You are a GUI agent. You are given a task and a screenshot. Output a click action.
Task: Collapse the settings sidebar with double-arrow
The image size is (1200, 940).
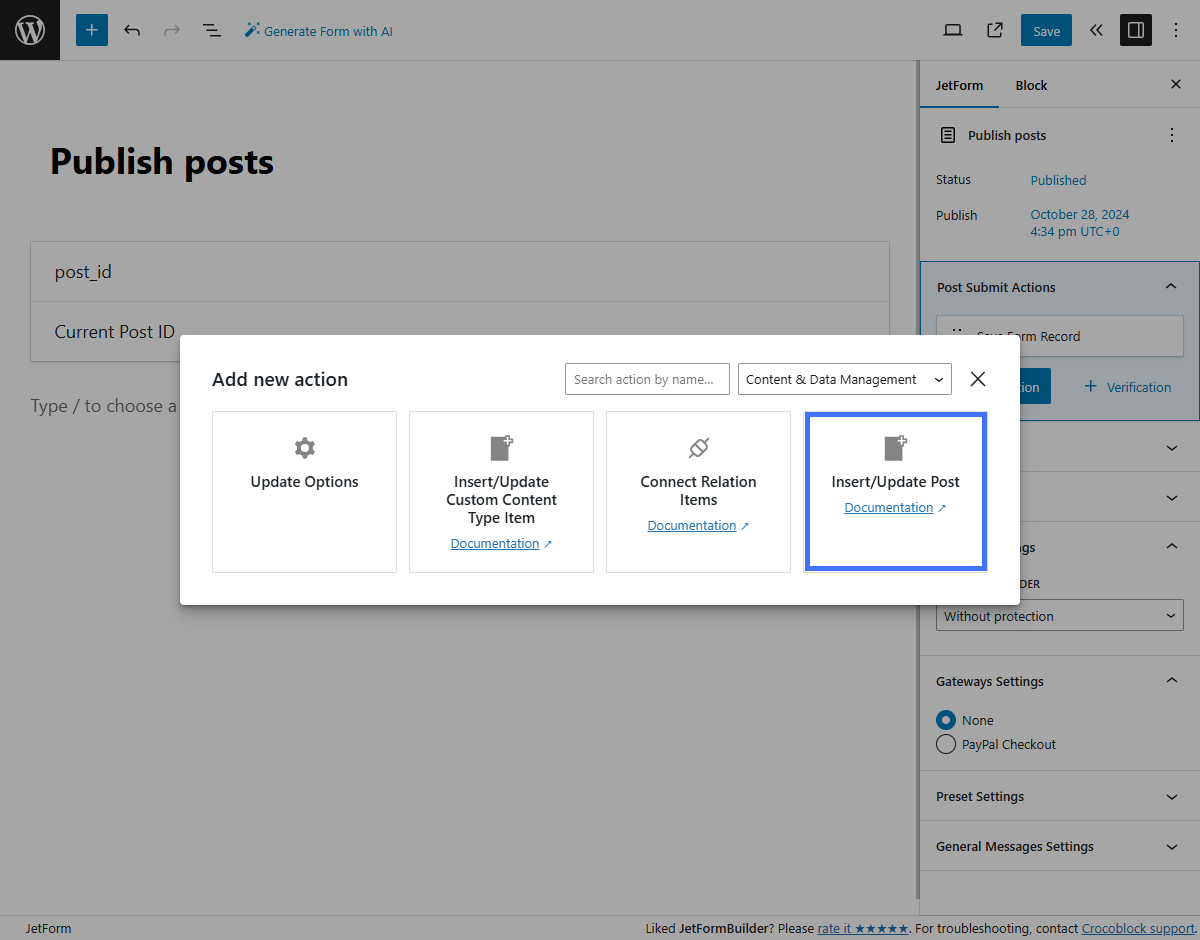(1096, 30)
